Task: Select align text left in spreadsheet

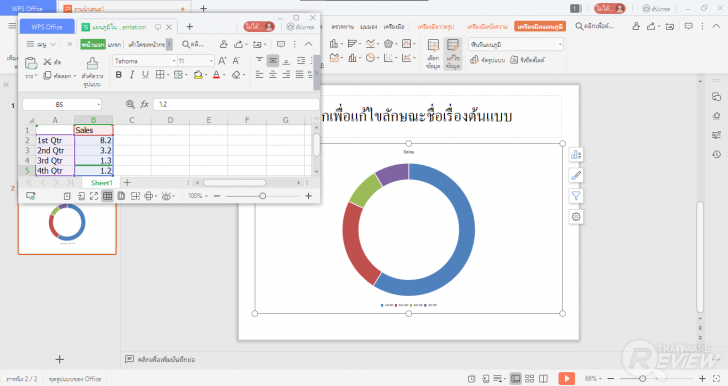Action: [x=259, y=74]
